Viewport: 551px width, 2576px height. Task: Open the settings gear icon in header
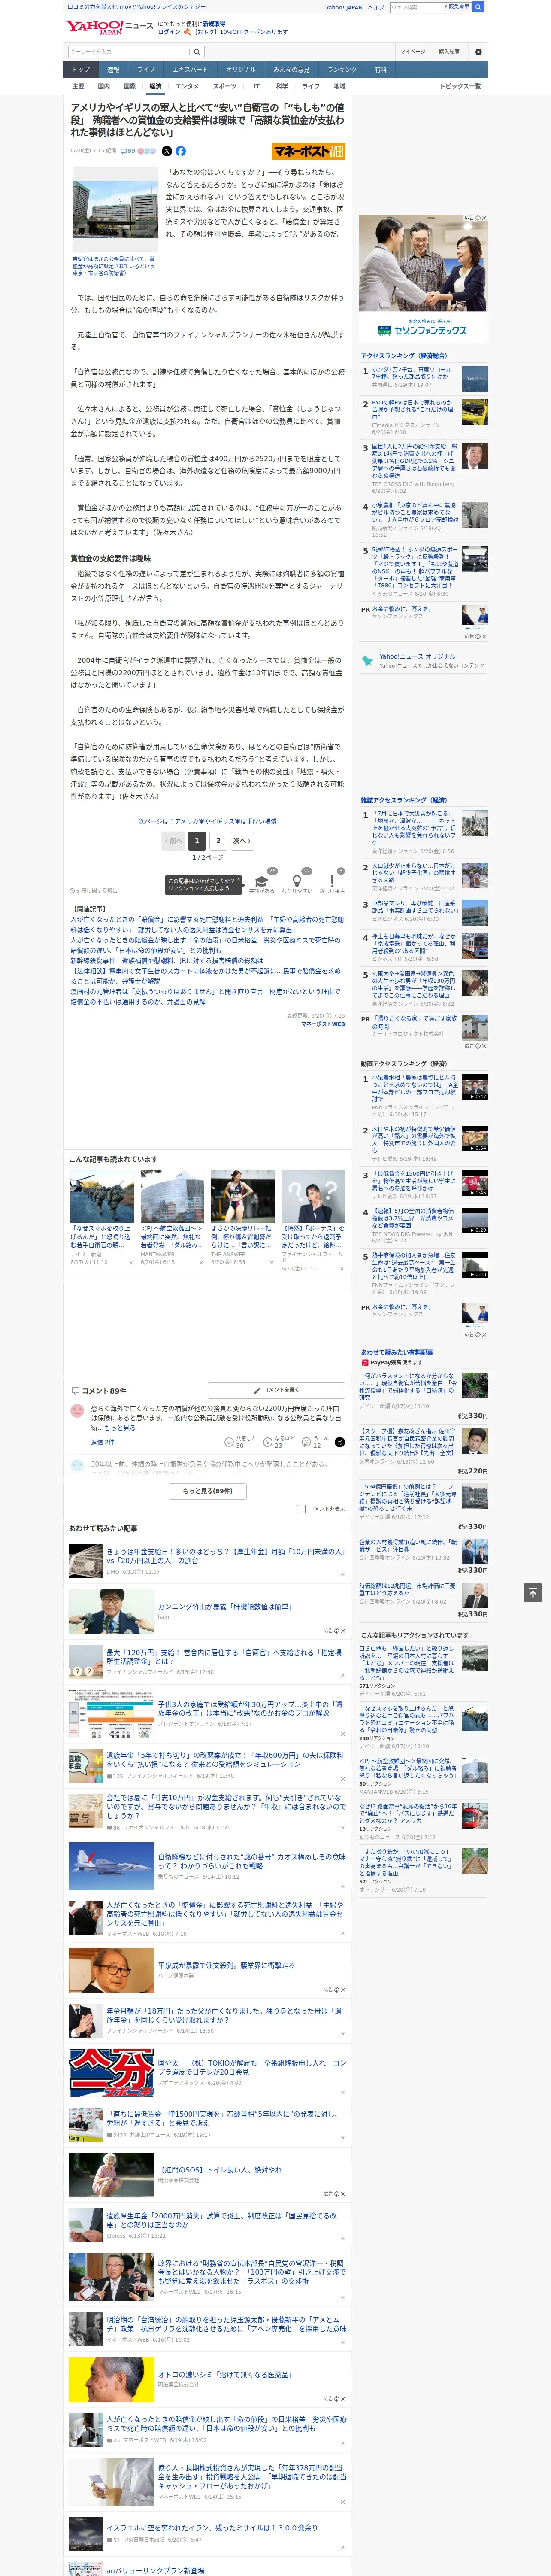tap(478, 51)
